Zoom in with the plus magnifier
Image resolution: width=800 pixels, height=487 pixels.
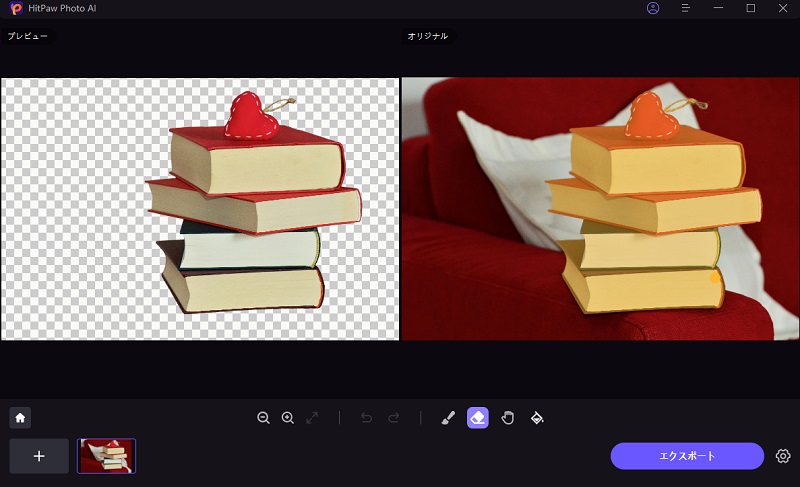point(288,418)
